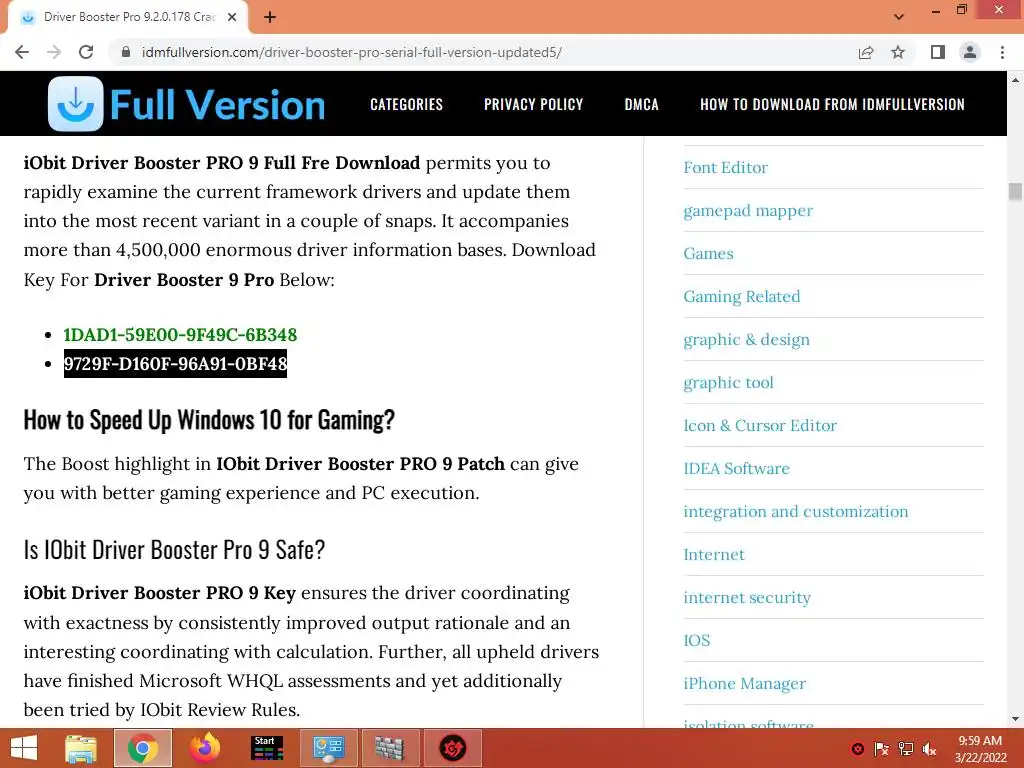Open the Gaming Related category
The image size is (1024, 768).
(742, 296)
